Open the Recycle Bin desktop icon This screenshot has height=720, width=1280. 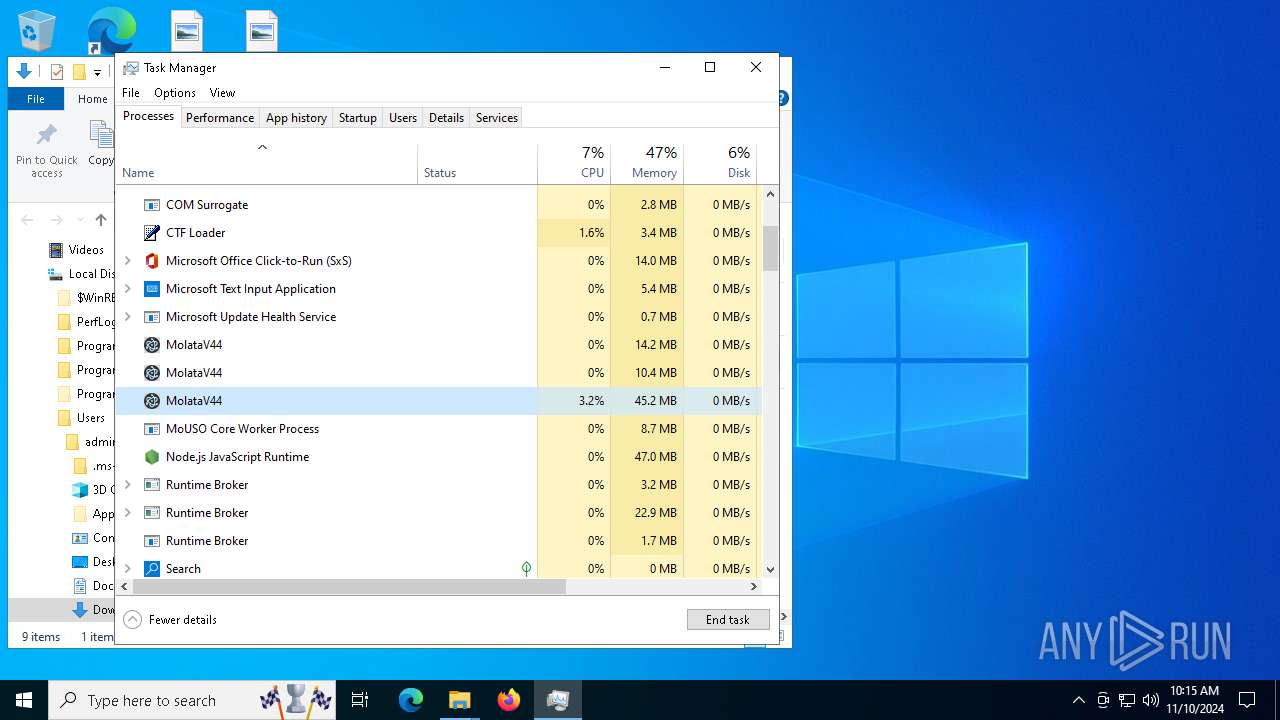[37, 30]
